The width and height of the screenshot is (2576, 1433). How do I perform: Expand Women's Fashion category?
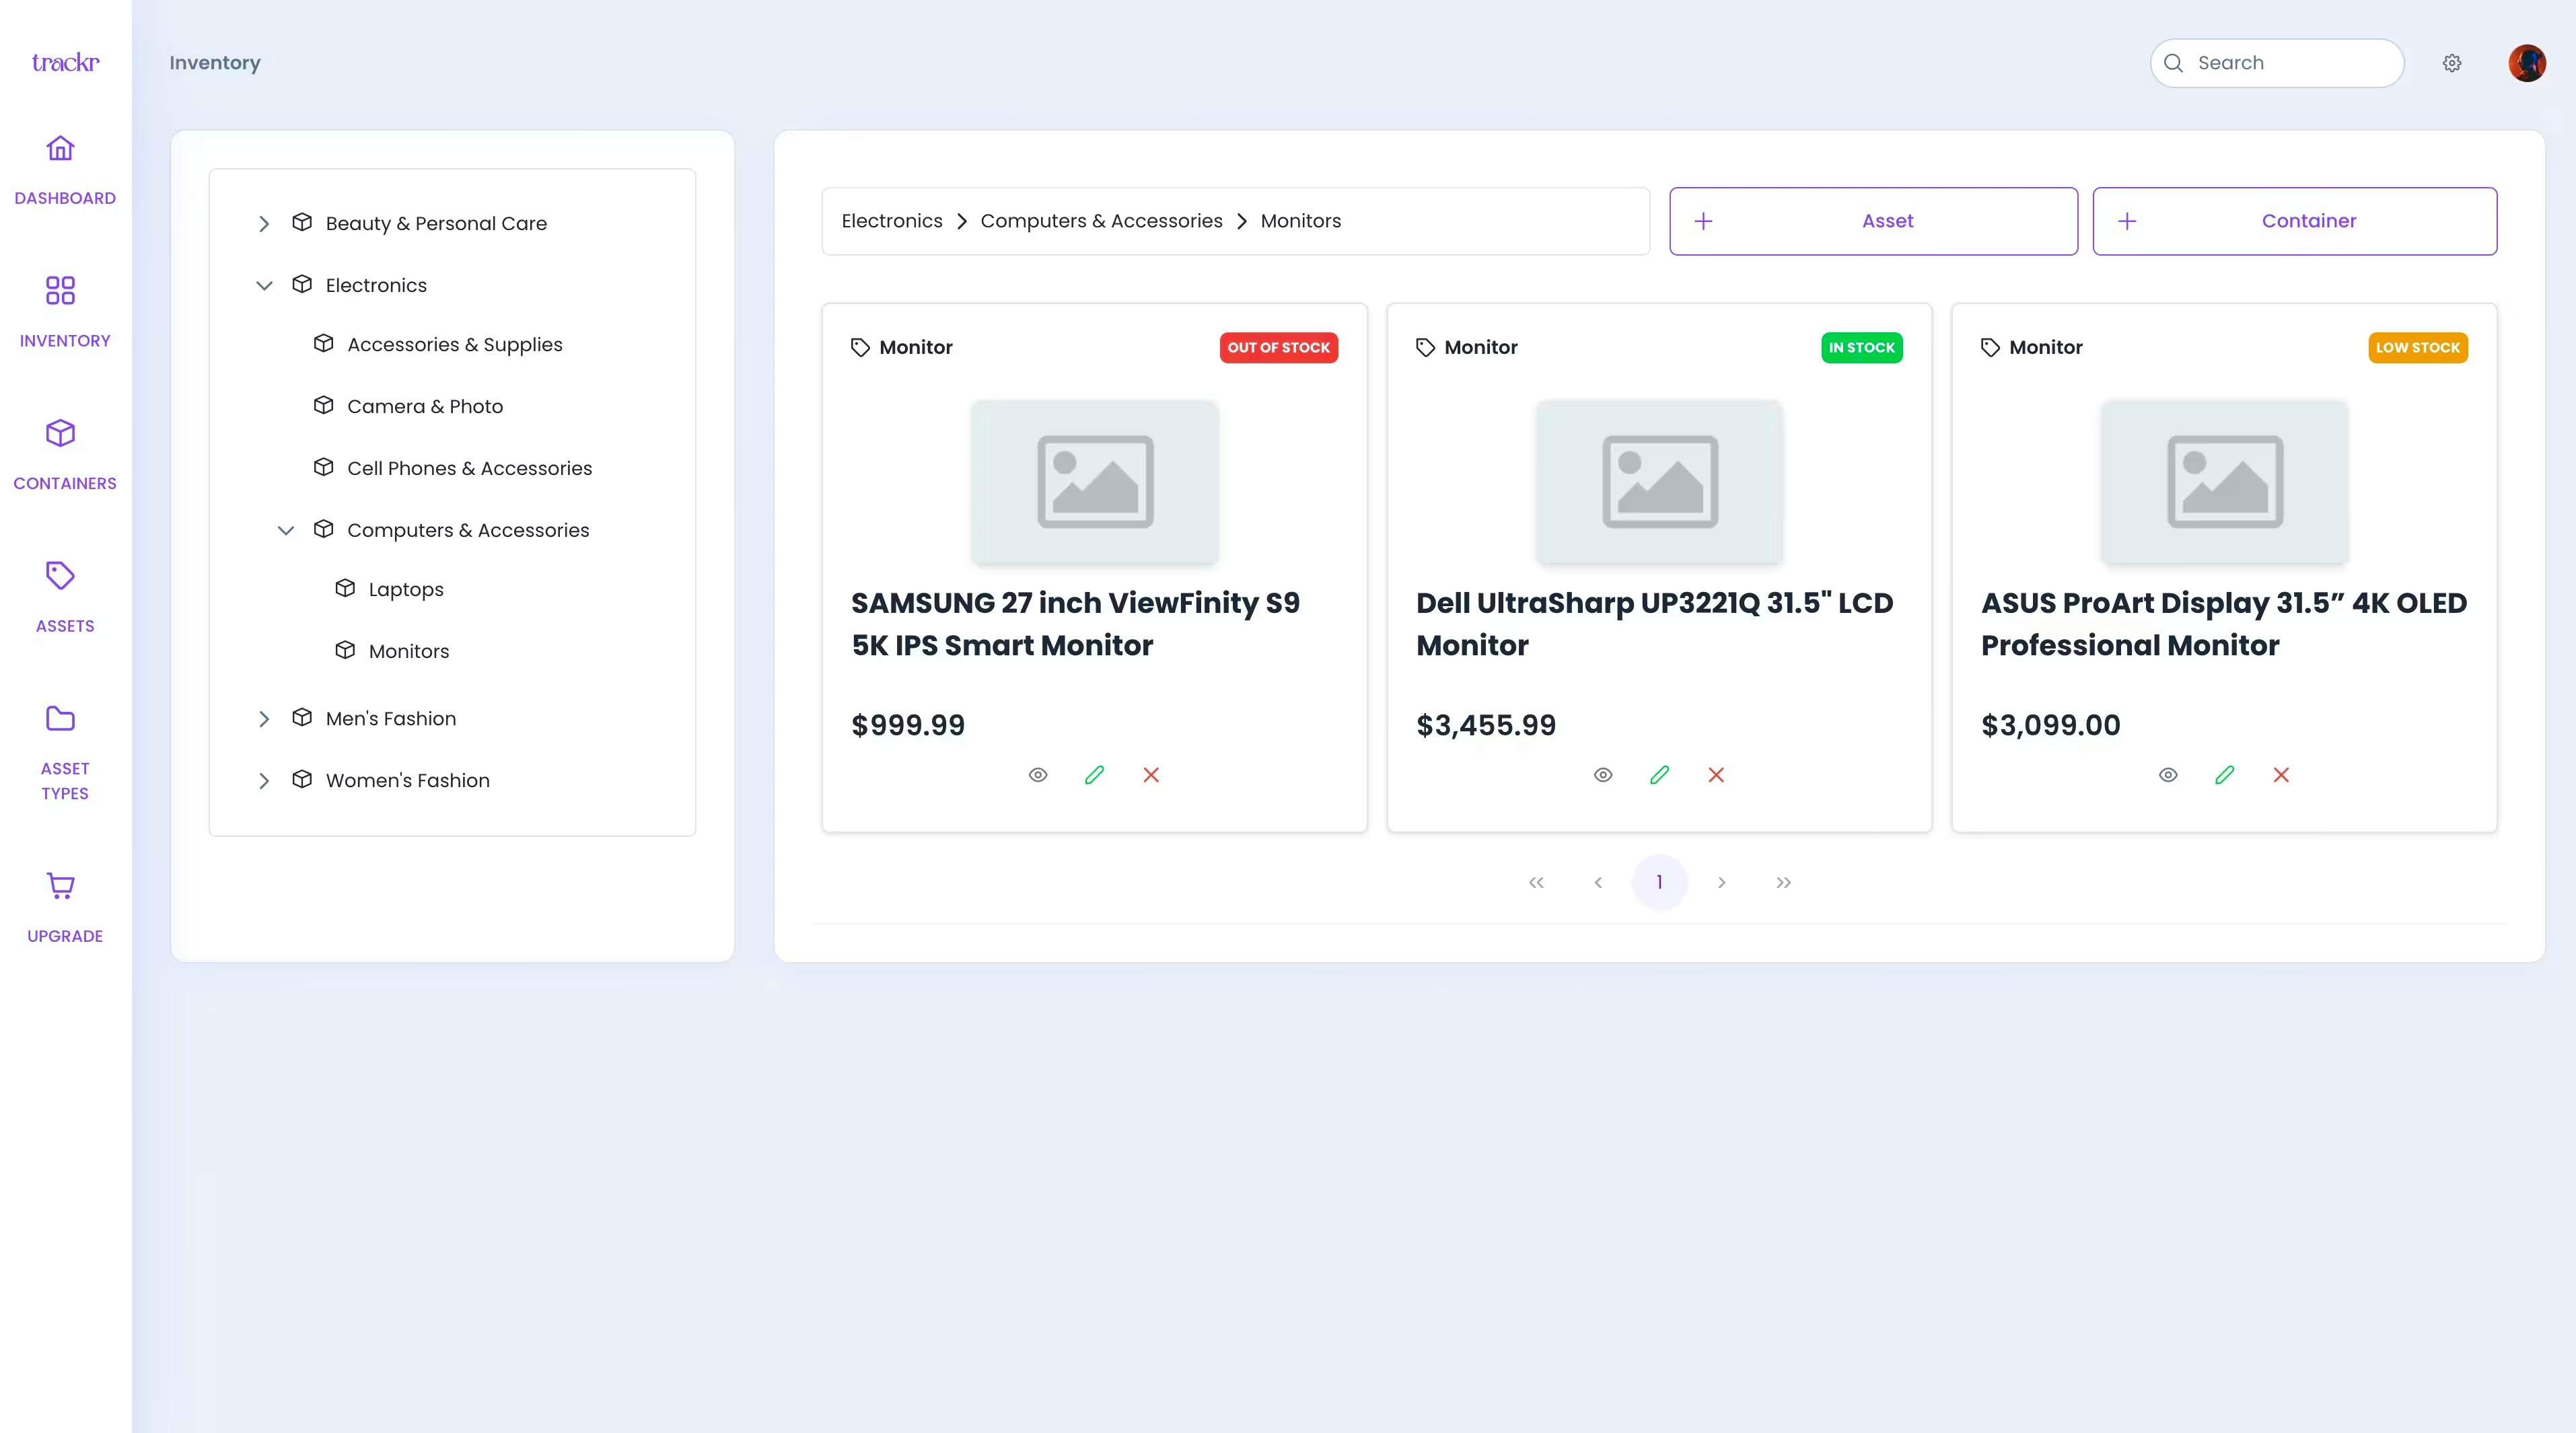[264, 781]
